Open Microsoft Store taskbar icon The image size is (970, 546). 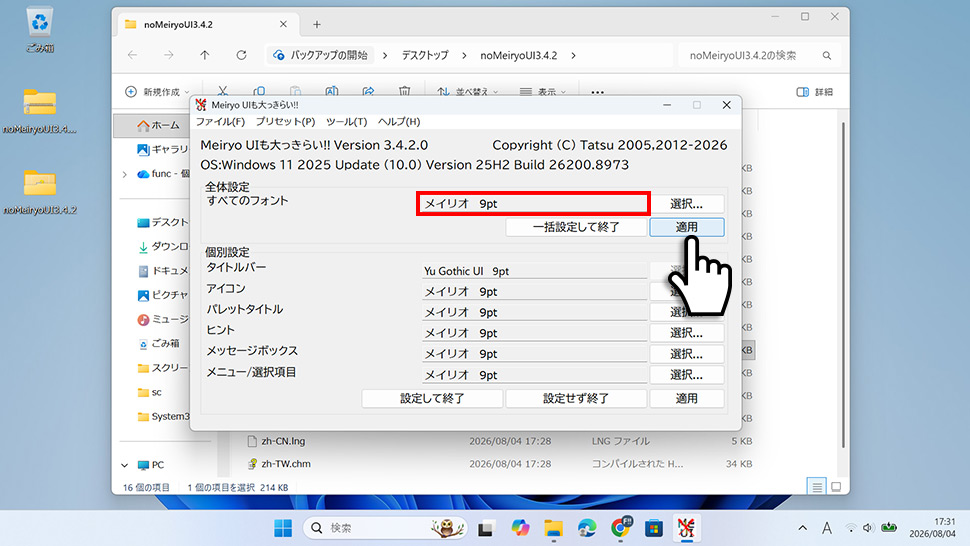click(x=653, y=528)
